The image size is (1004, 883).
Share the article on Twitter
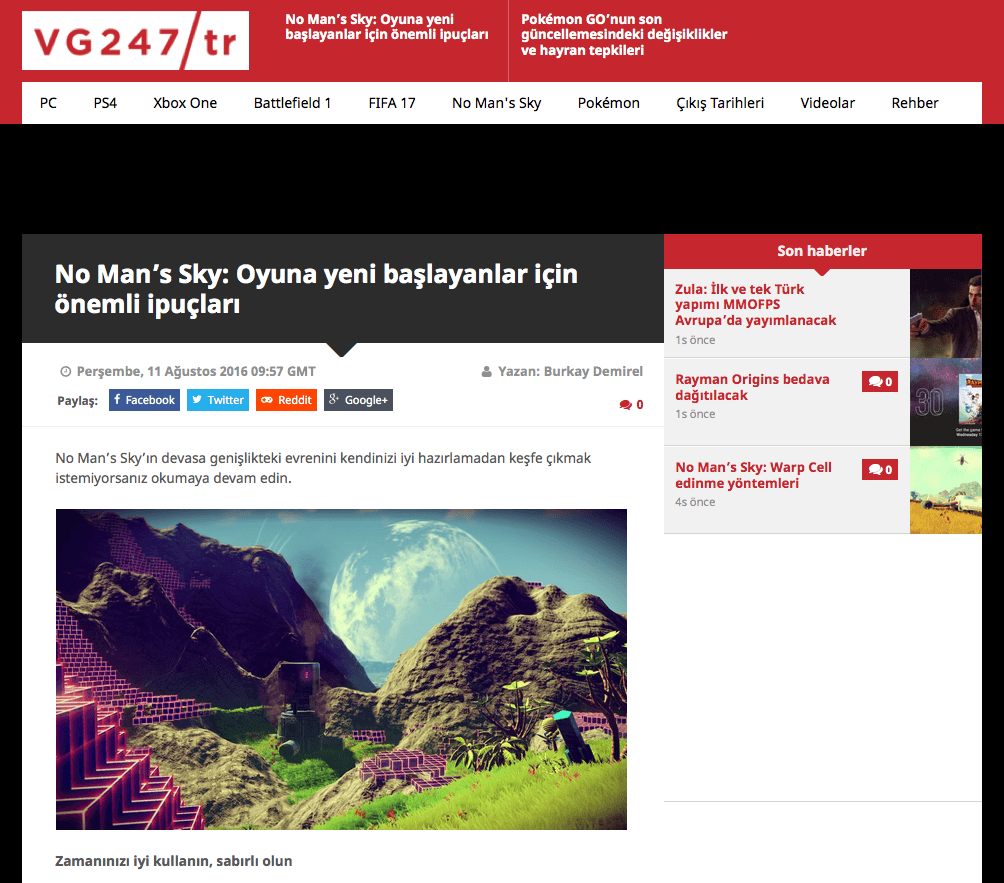[217, 400]
